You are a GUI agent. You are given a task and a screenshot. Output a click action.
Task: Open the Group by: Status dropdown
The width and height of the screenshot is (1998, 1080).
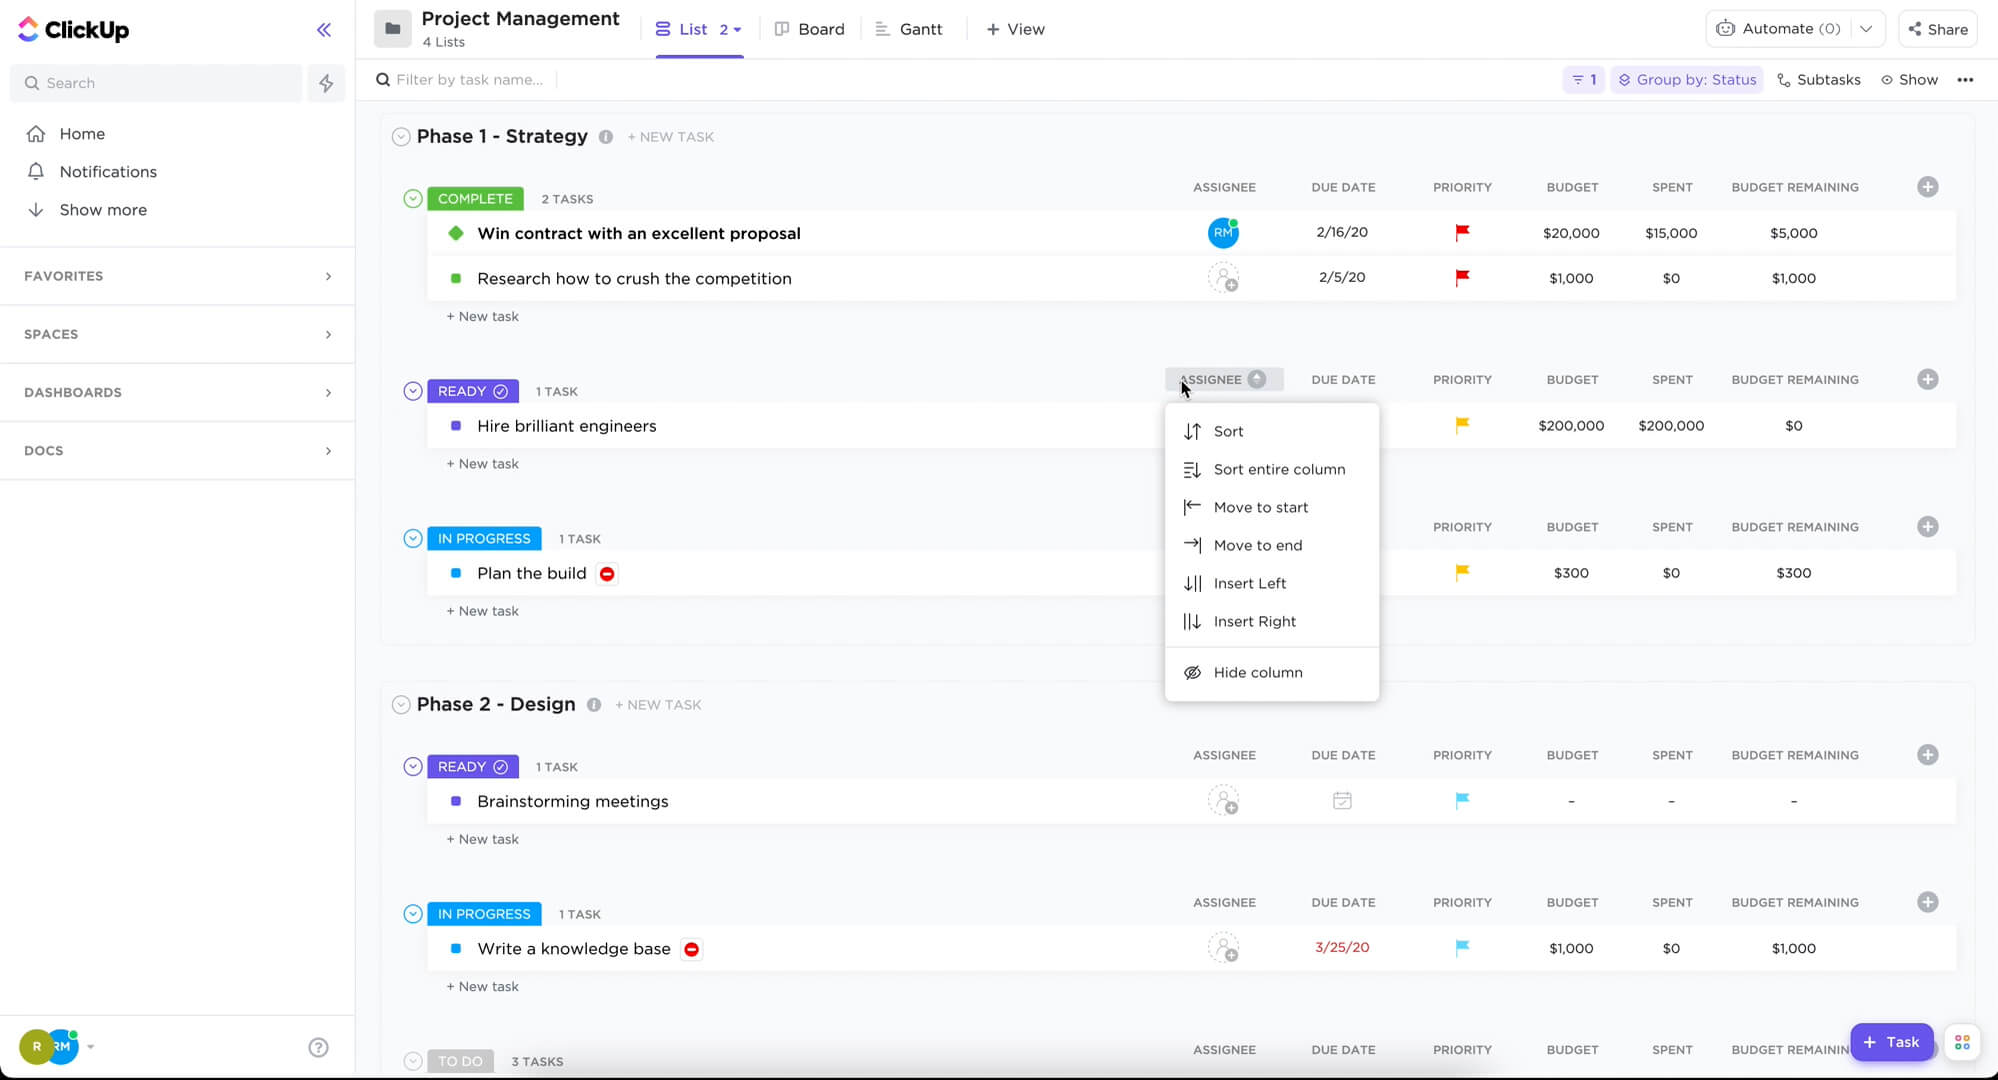coord(1687,79)
